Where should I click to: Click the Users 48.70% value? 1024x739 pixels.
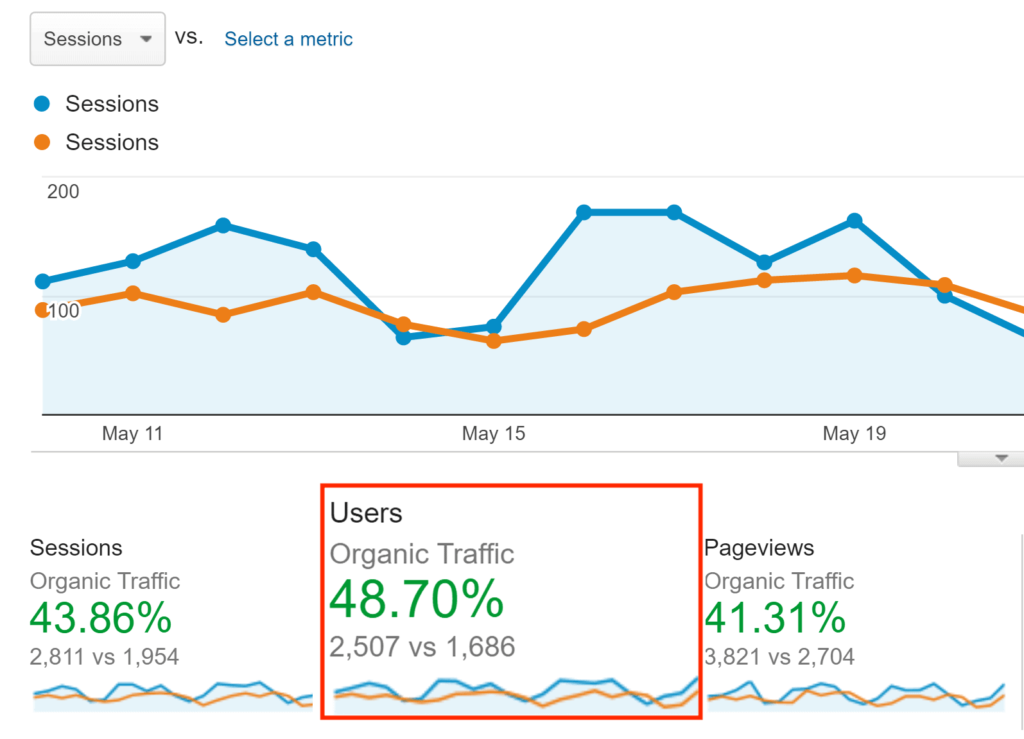[x=416, y=600]
